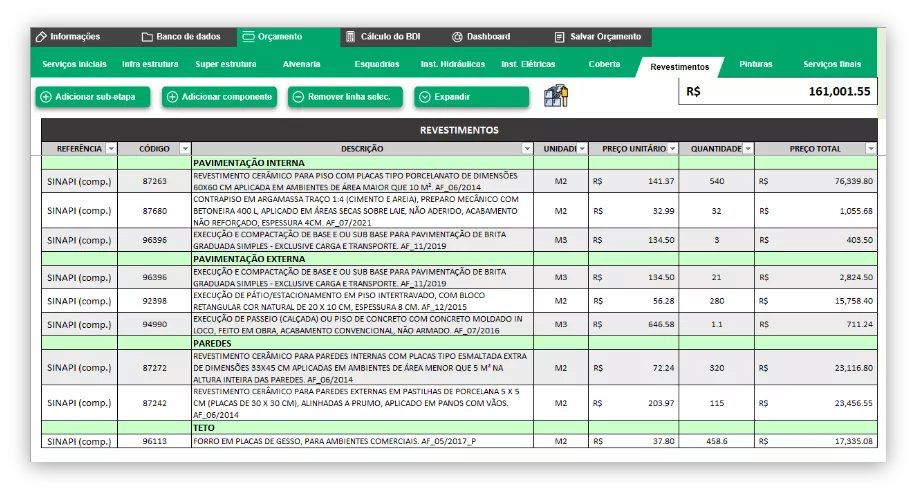Screen dimensions: 916x495
Task: Open the PREÇO TOTAL filter dropdown
Action: 871,149
